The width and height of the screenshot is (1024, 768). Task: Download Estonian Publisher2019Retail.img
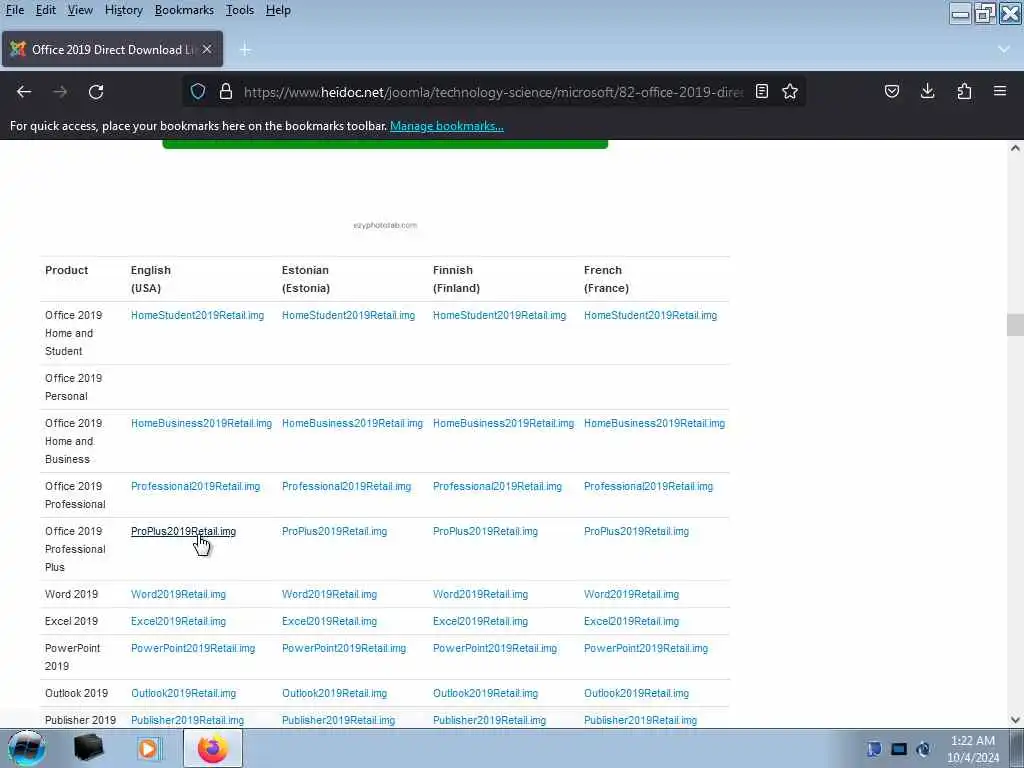[x=338, y=720]
